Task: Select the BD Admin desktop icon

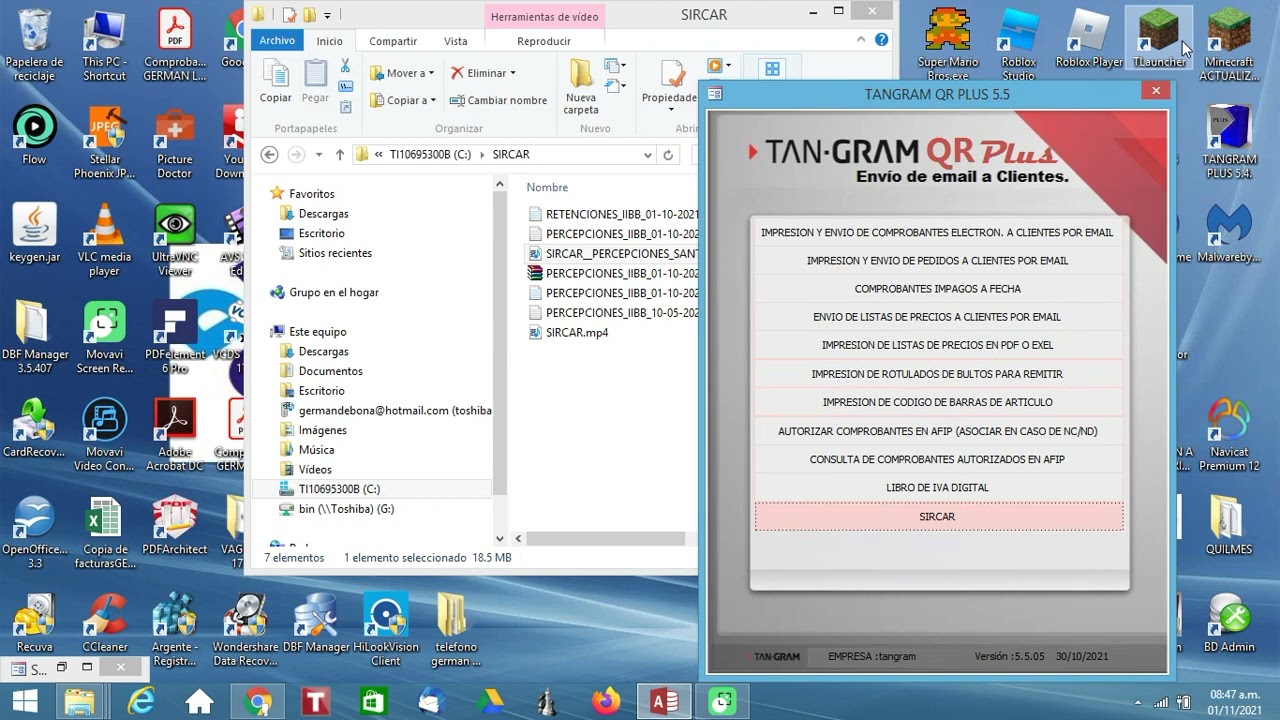Action: coord(1229,623)
